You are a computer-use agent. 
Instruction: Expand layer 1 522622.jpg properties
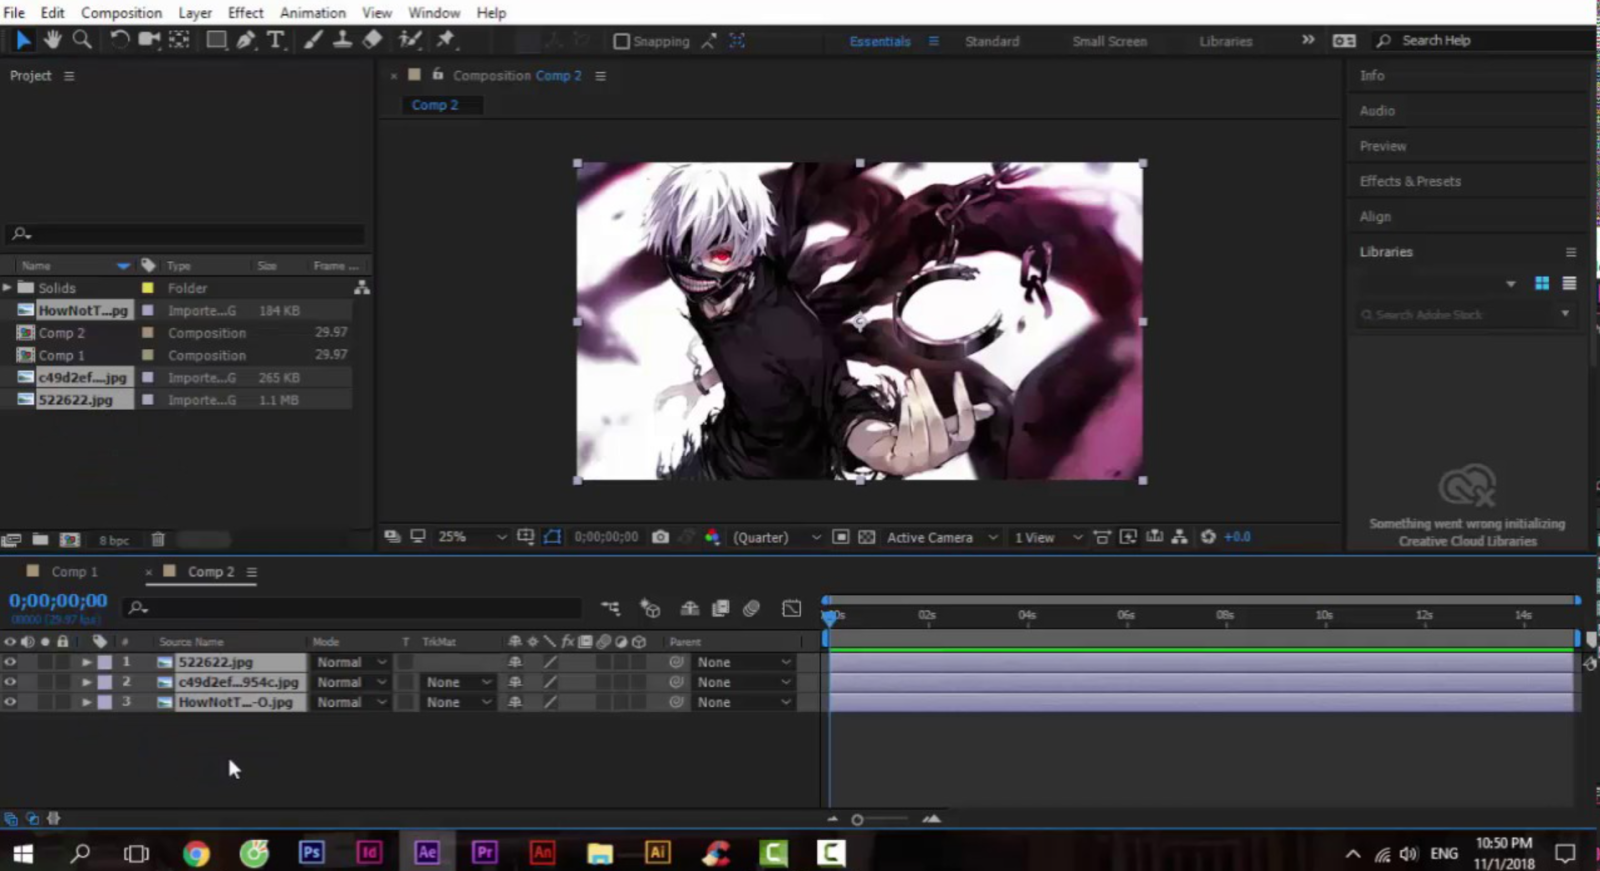point(87,662)
